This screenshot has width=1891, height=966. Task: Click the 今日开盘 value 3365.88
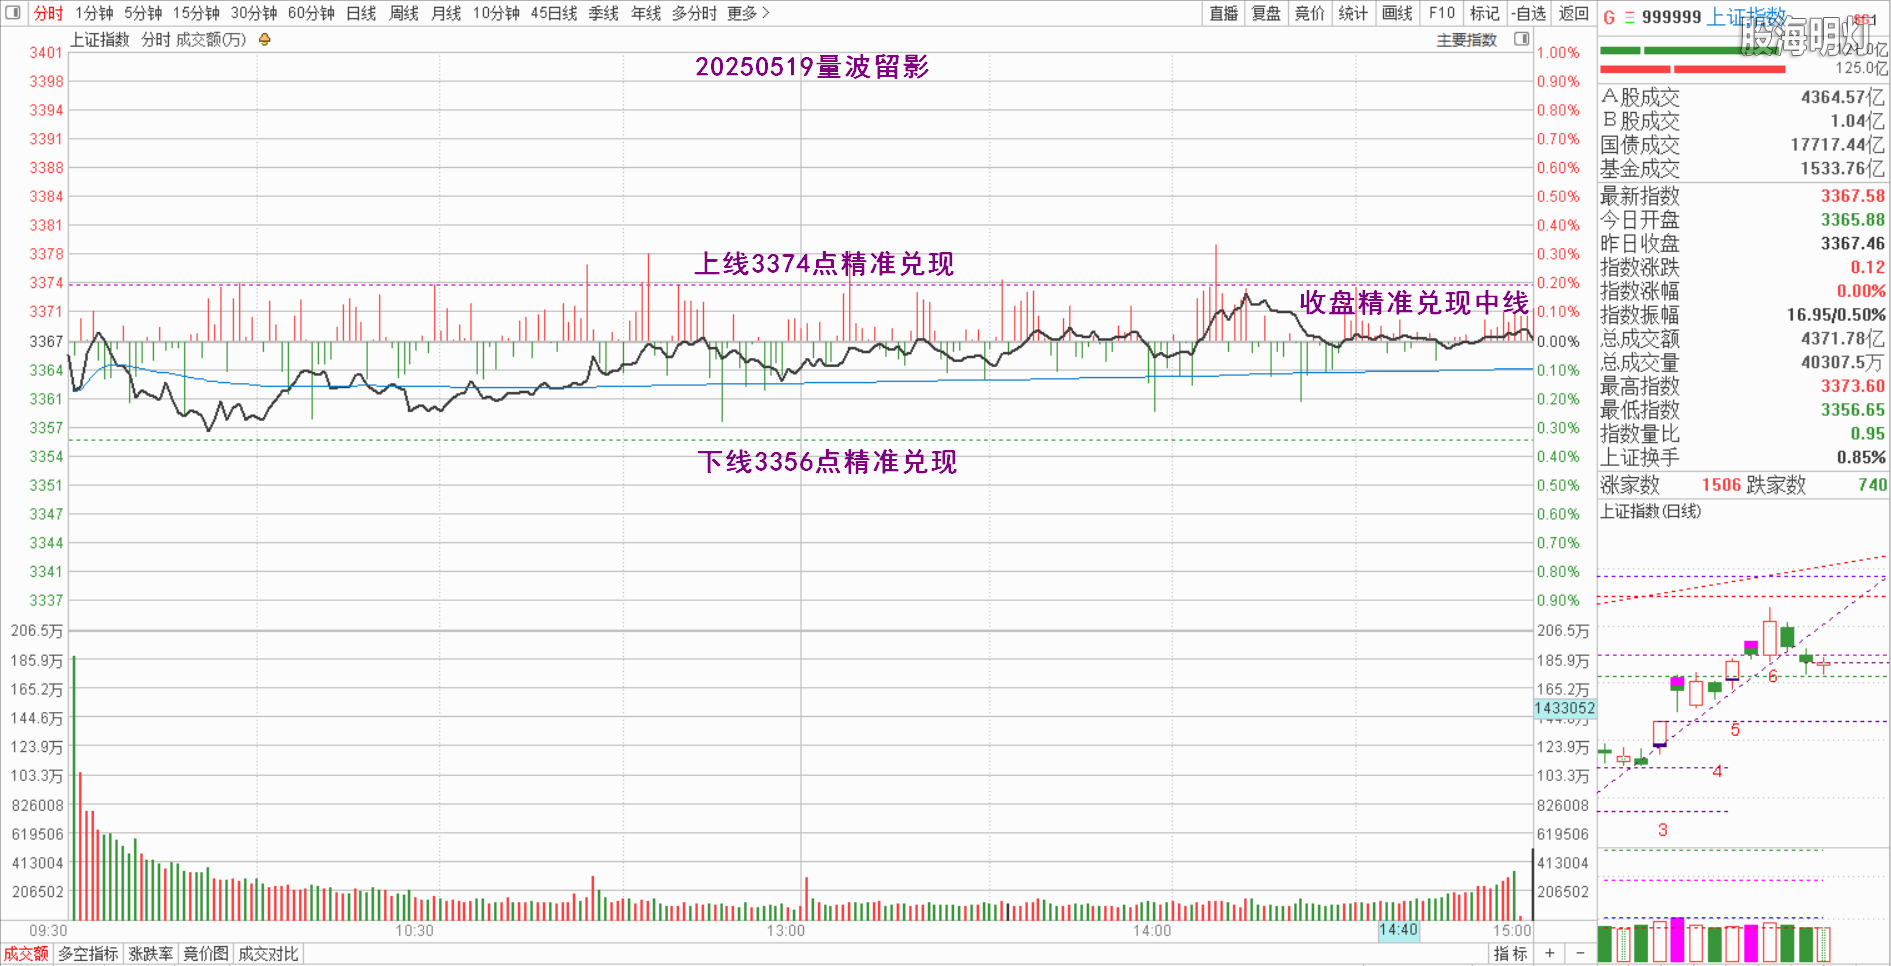pos(1852,219)
